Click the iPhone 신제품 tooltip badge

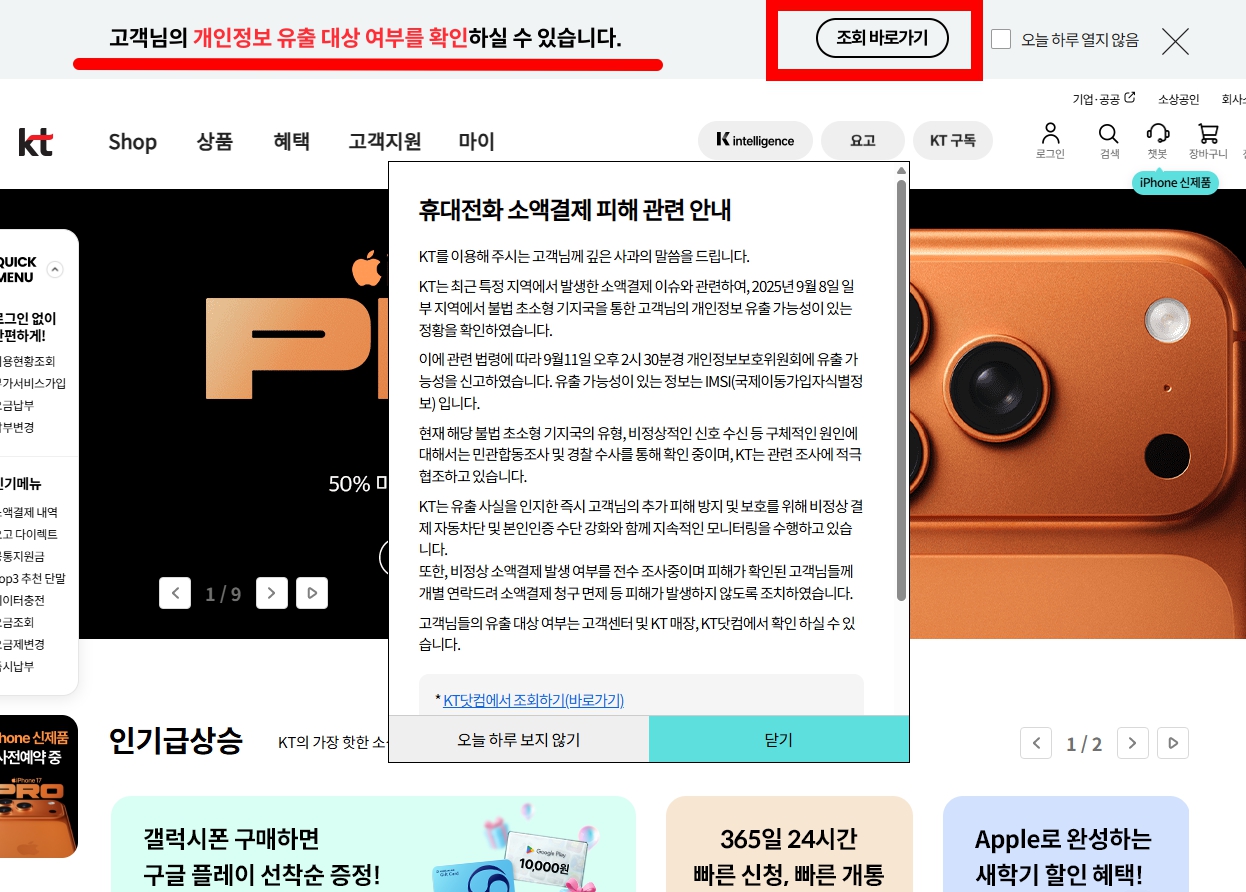(1175, 182)
